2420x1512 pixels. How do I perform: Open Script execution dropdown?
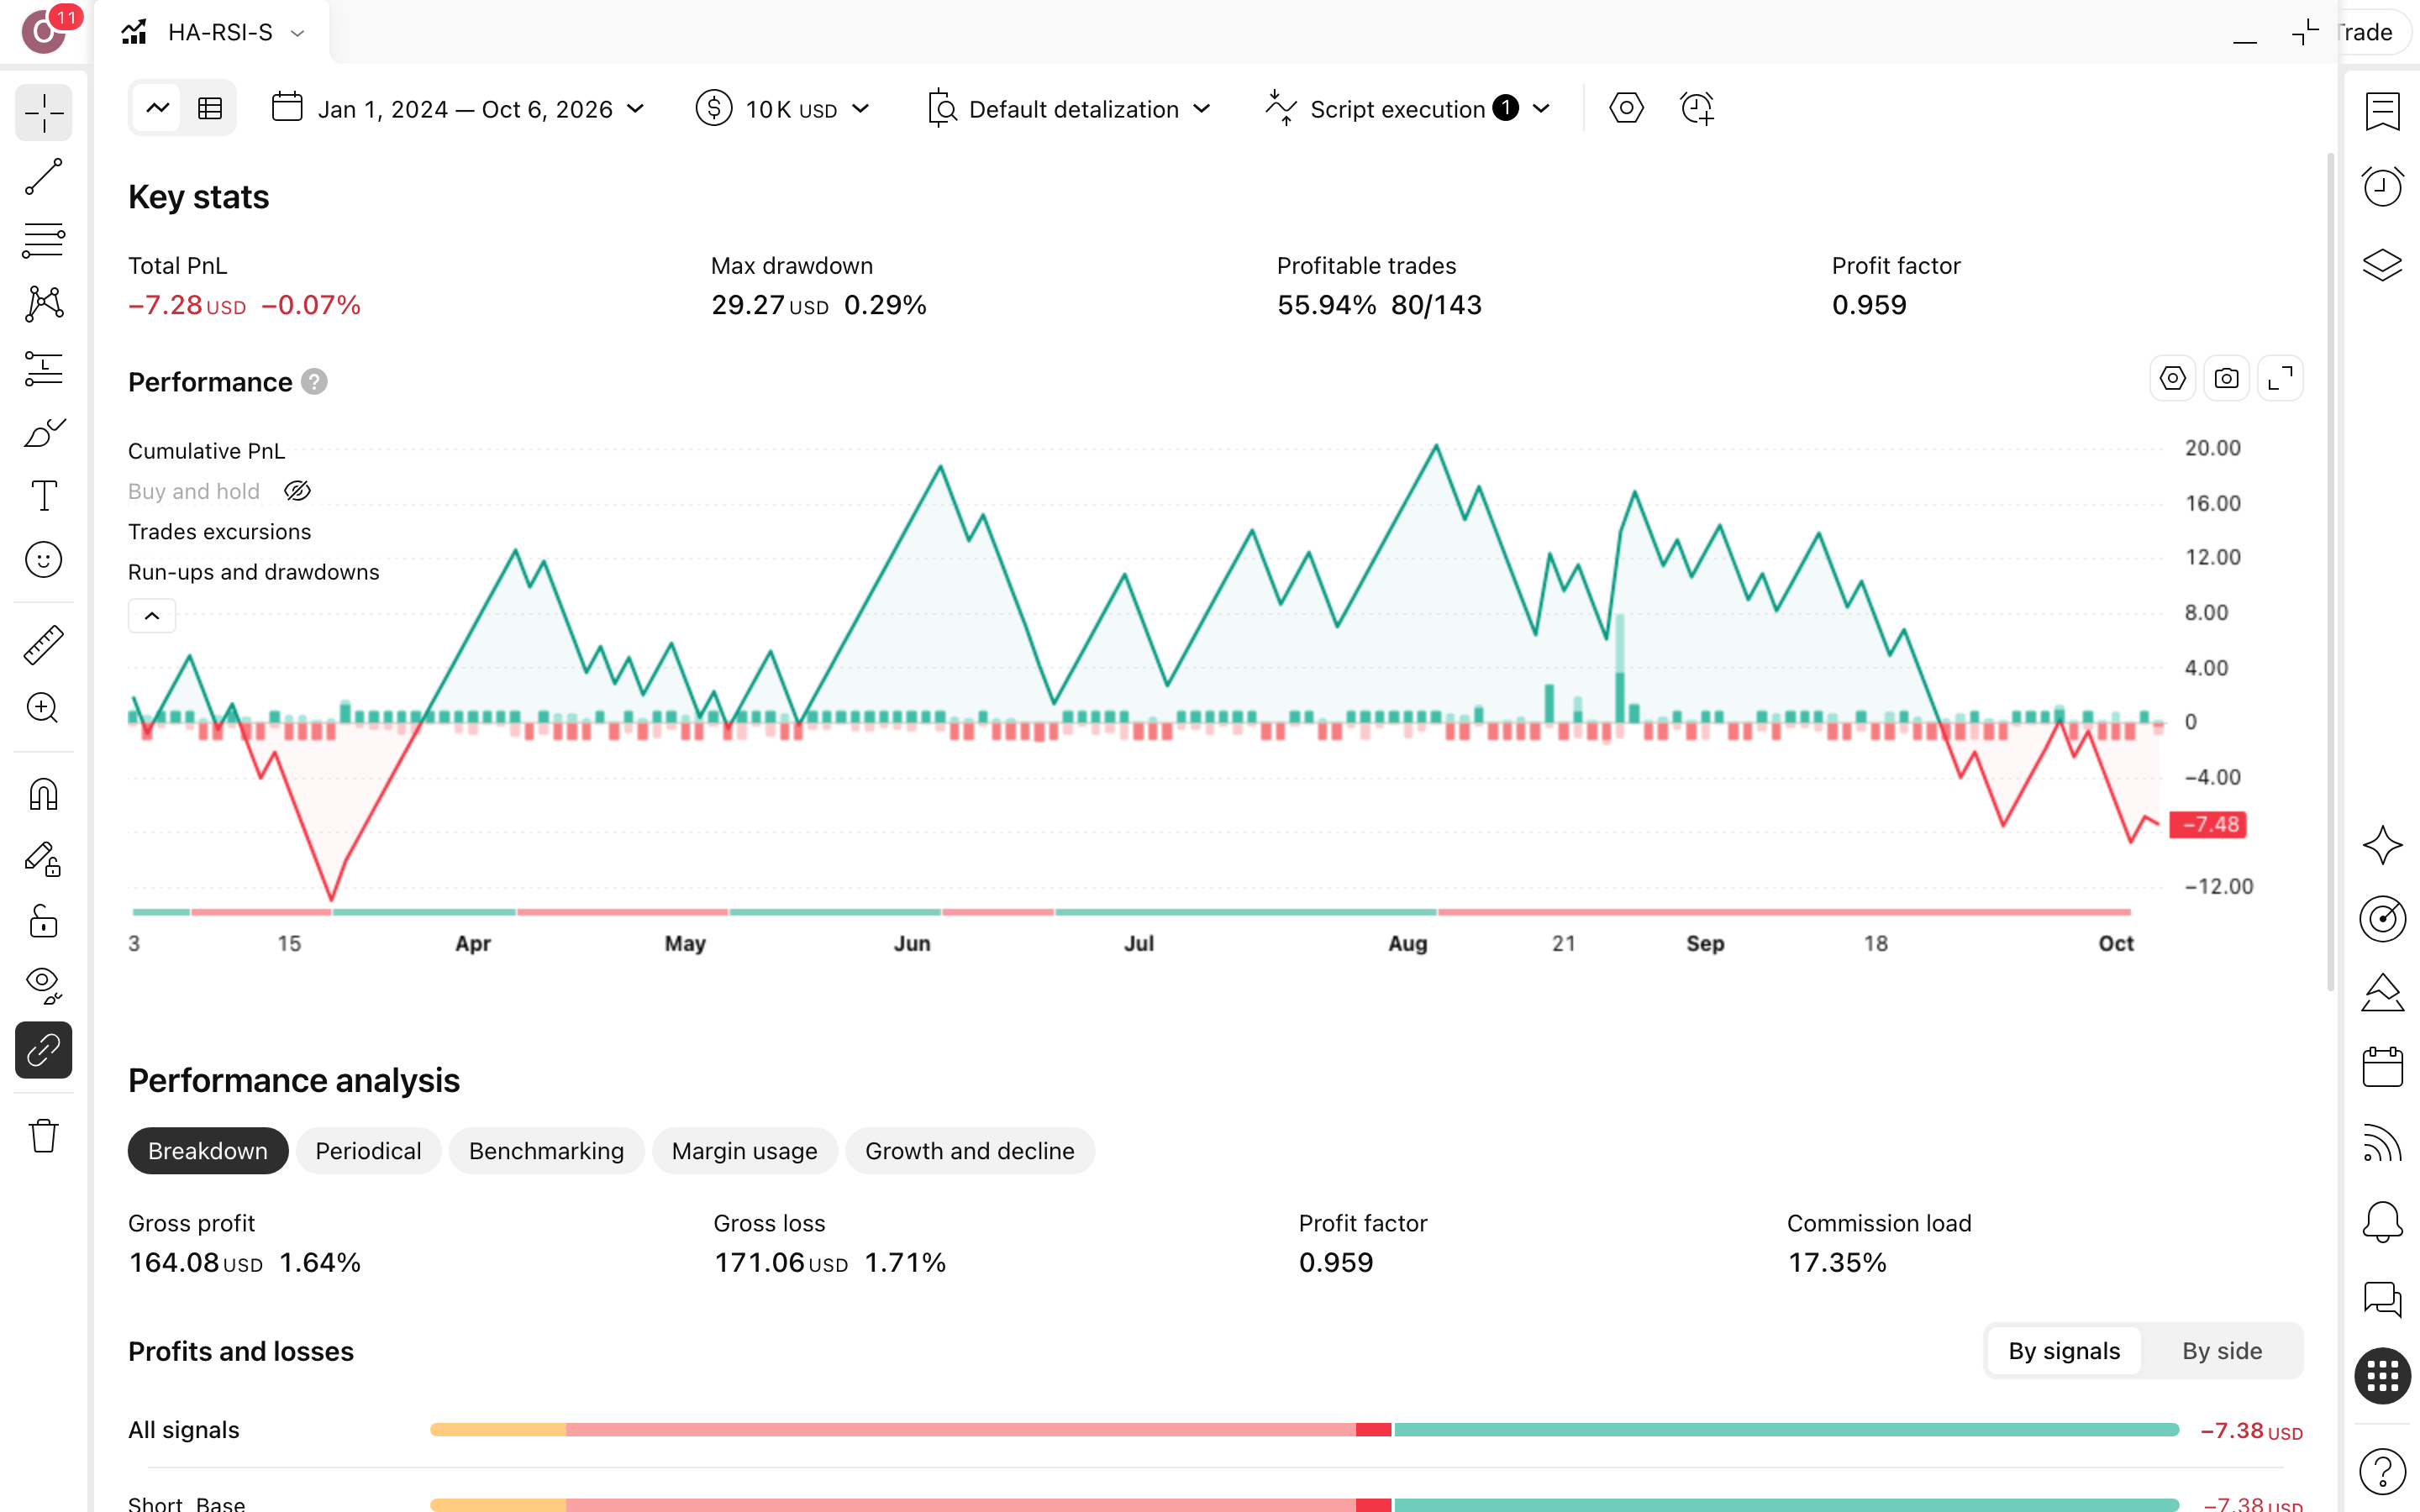point(1407,109)
